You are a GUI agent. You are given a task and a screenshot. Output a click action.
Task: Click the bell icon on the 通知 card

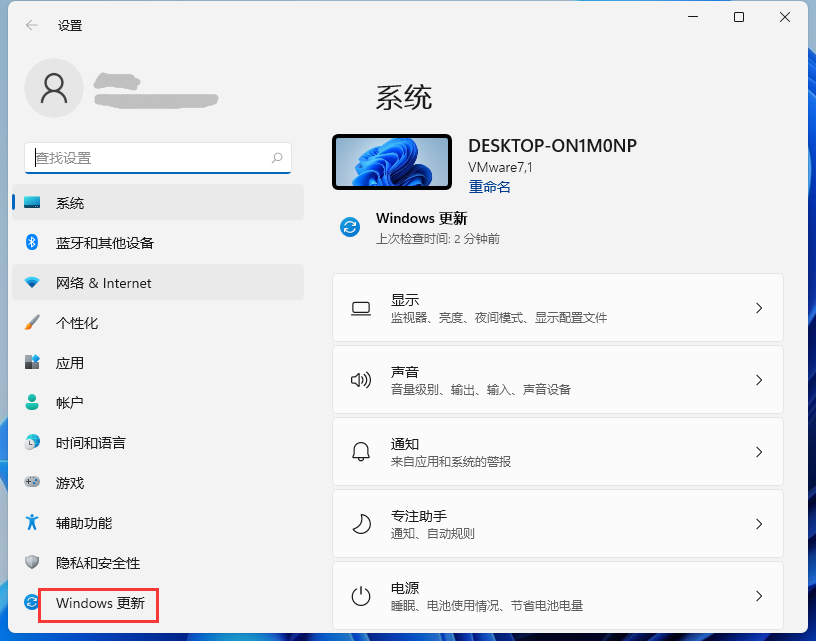tap(360, 451)
